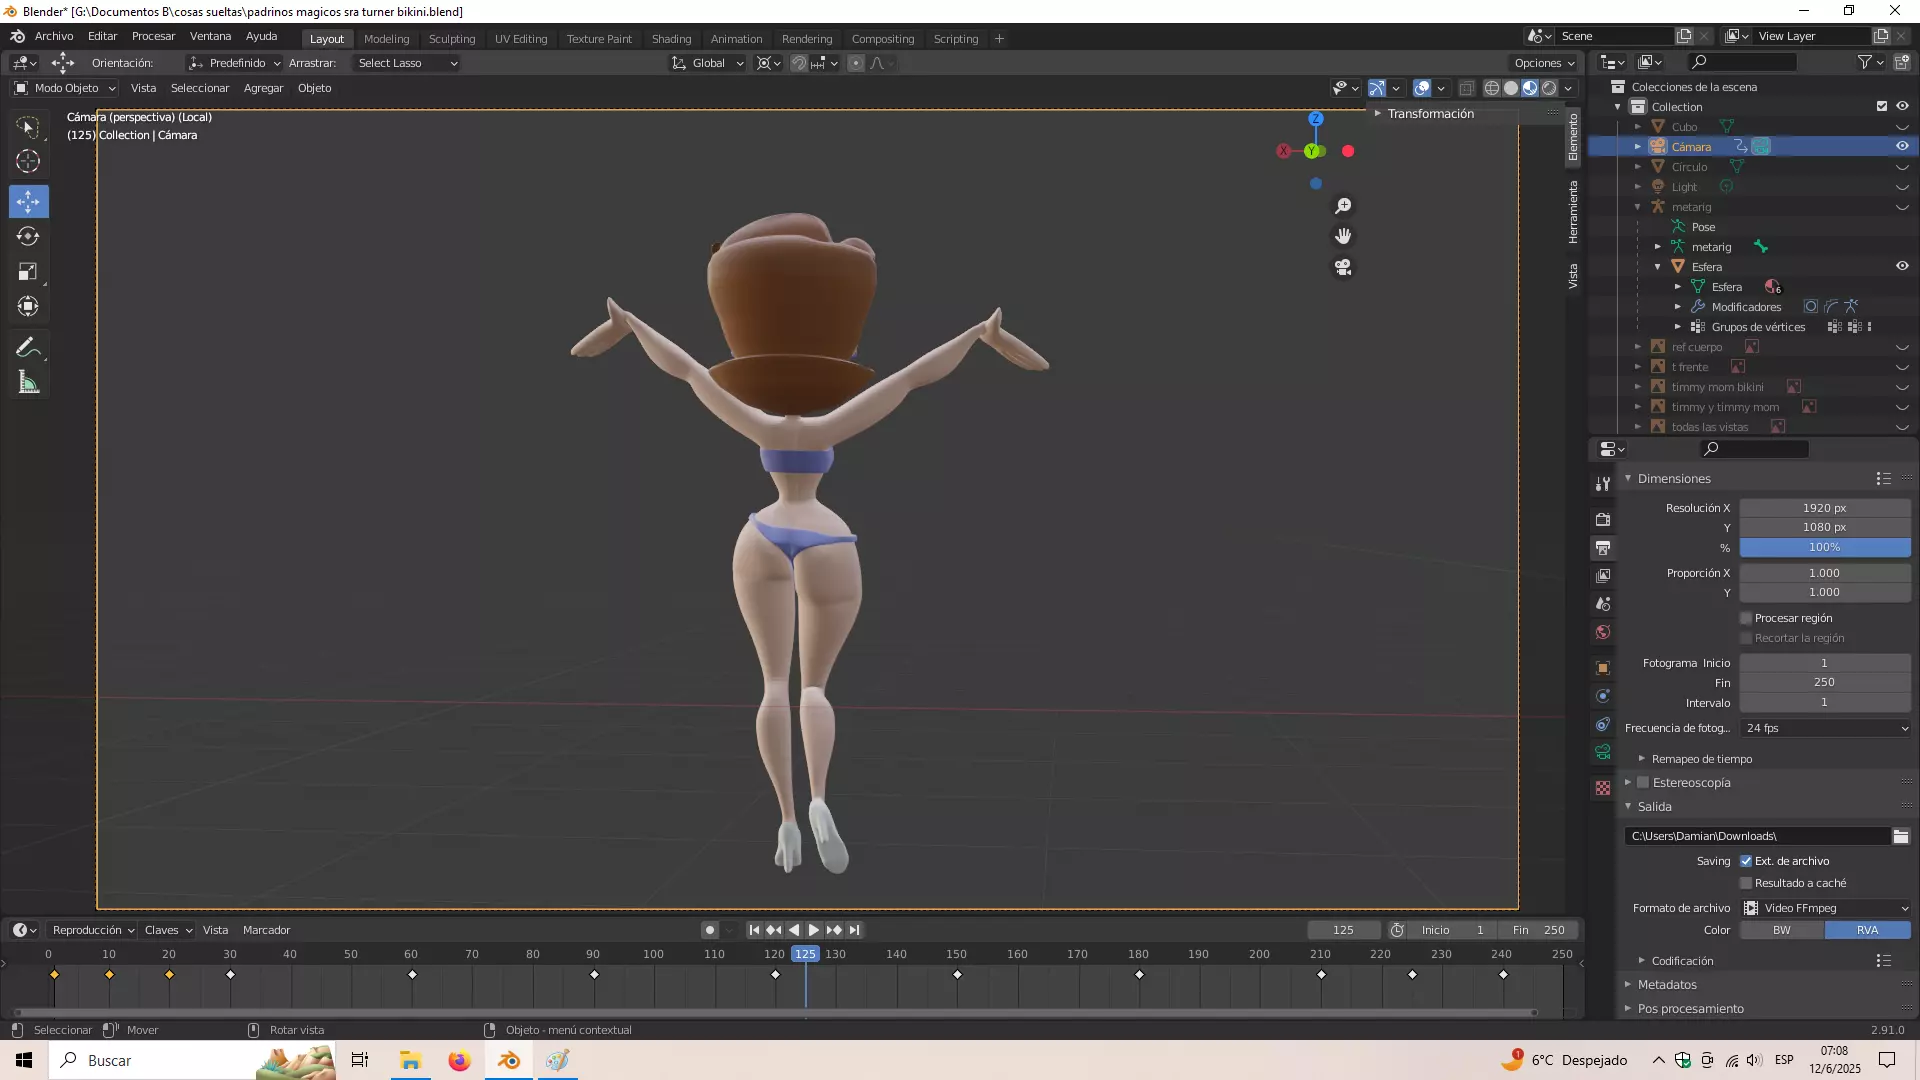Toggle Collection exclude checkbox in outliner

[x=1882, y=106]
